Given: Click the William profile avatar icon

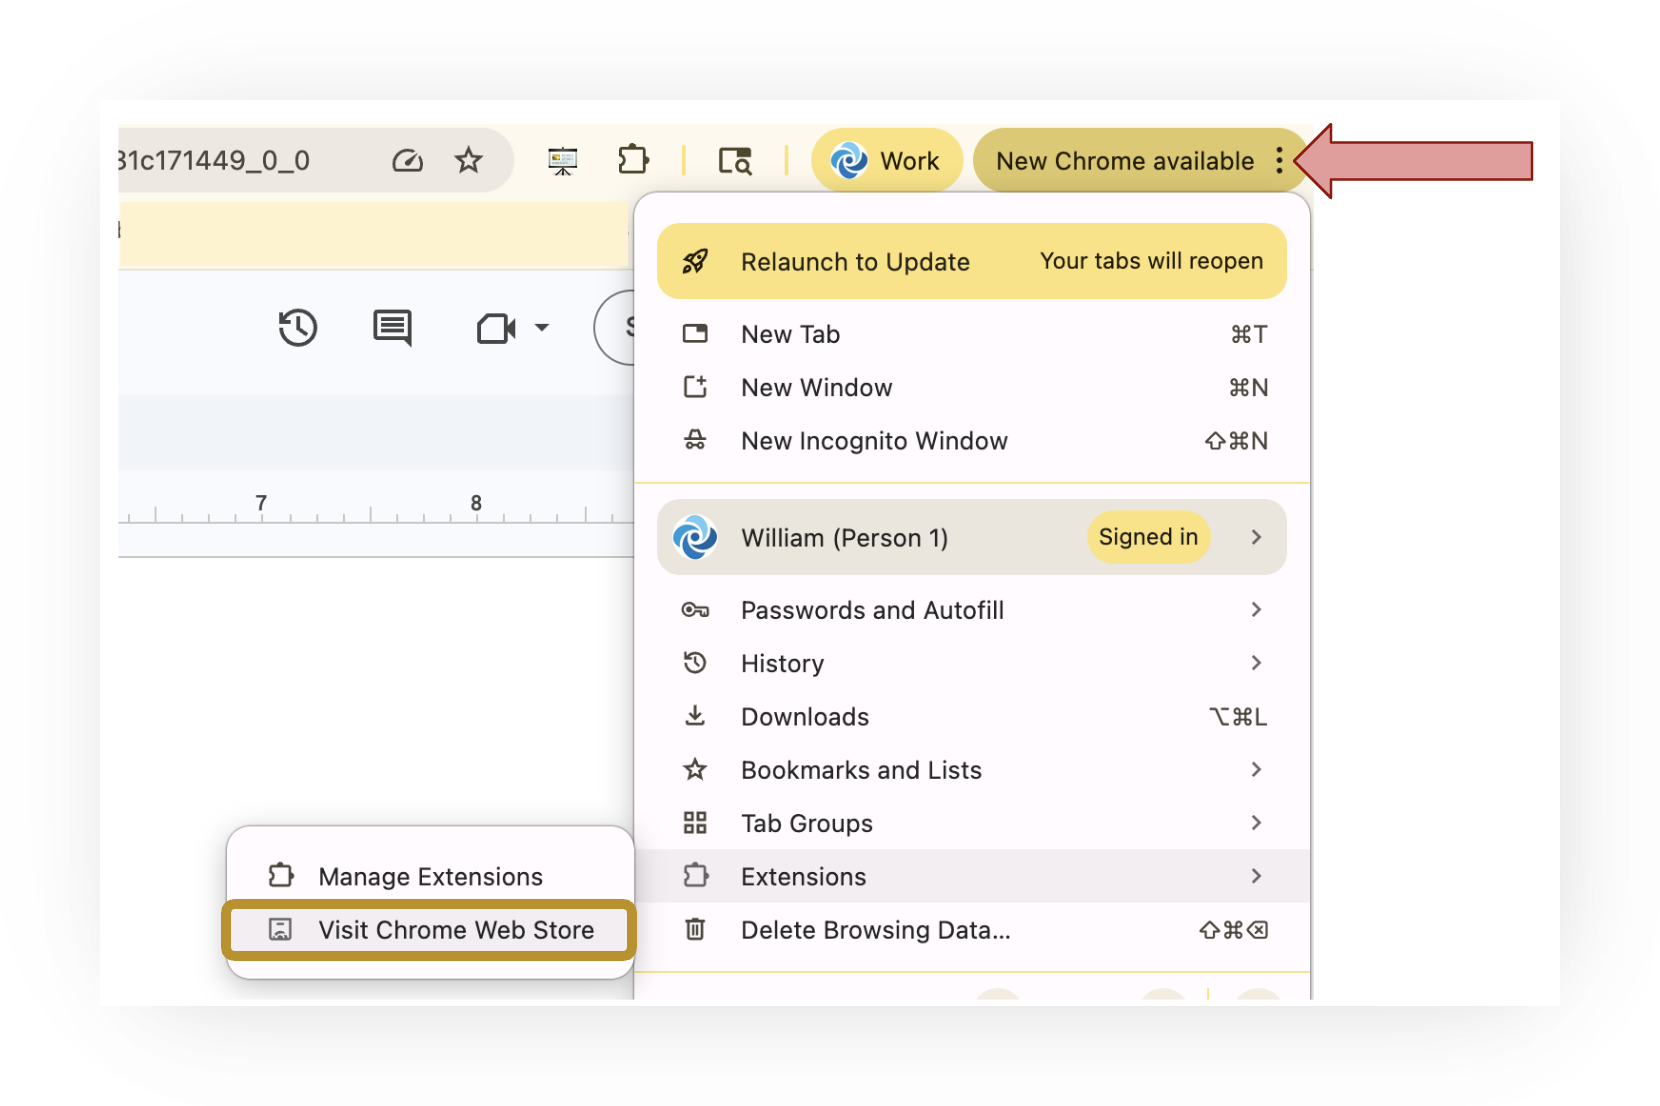Looking at the screenshot, I should click(x=695, y=537).
